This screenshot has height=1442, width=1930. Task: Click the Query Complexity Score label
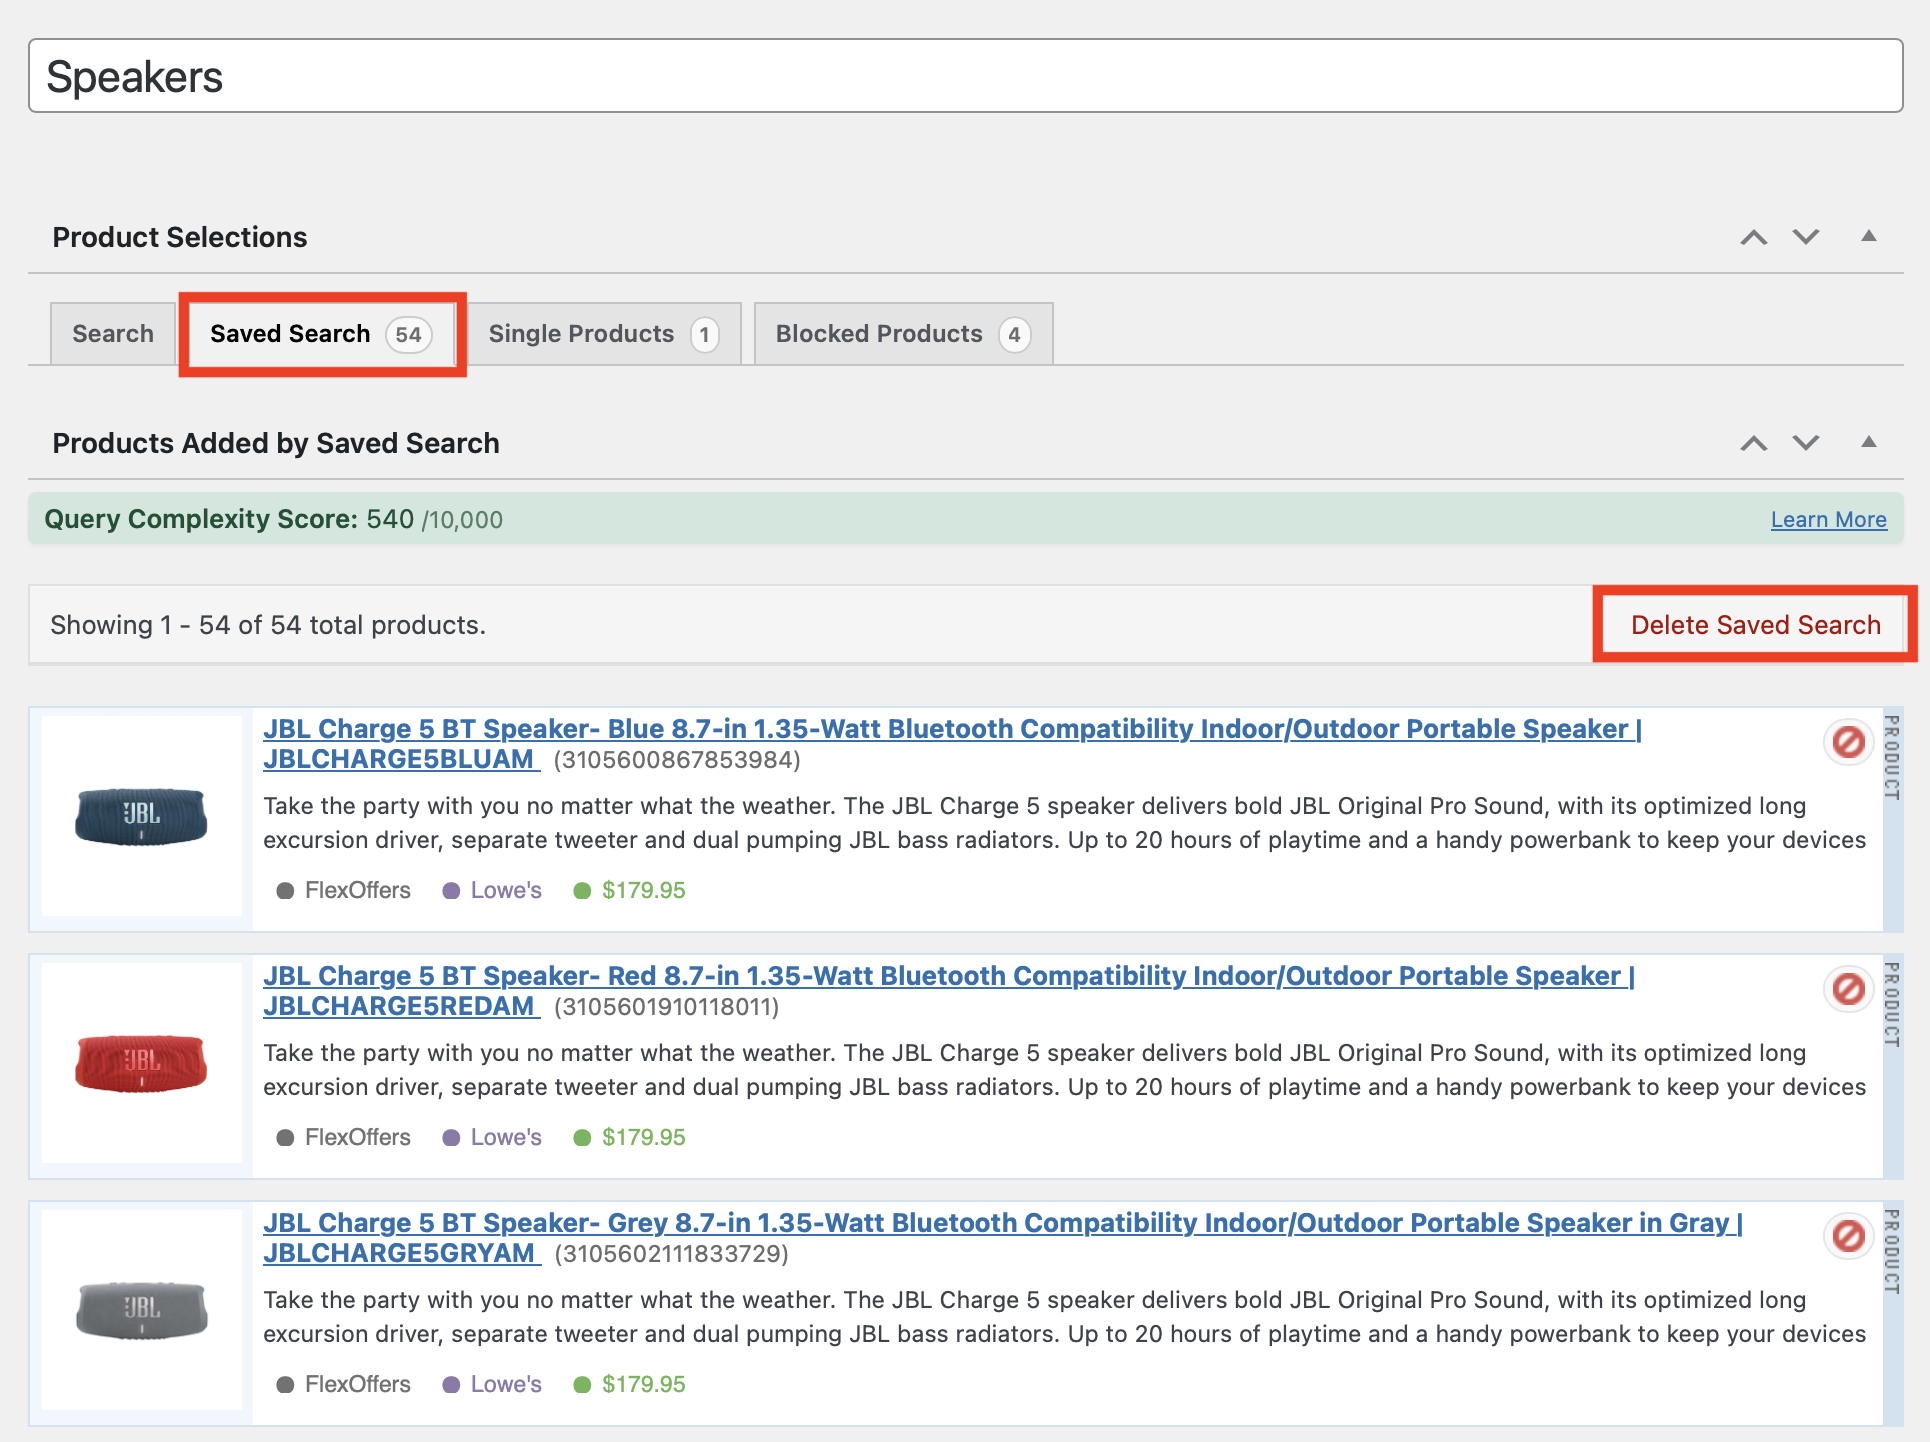point(201,519)
